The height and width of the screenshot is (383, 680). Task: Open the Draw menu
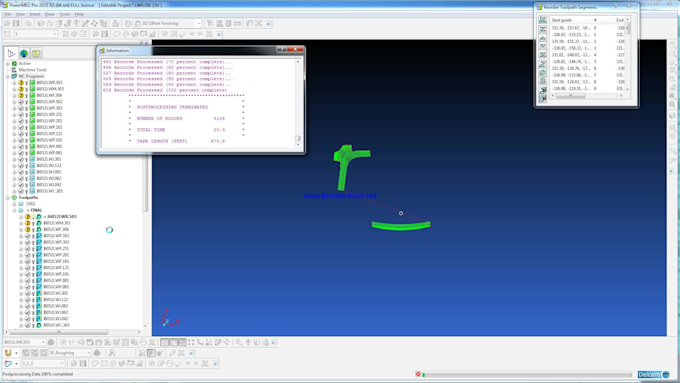[x=50, y=14]
